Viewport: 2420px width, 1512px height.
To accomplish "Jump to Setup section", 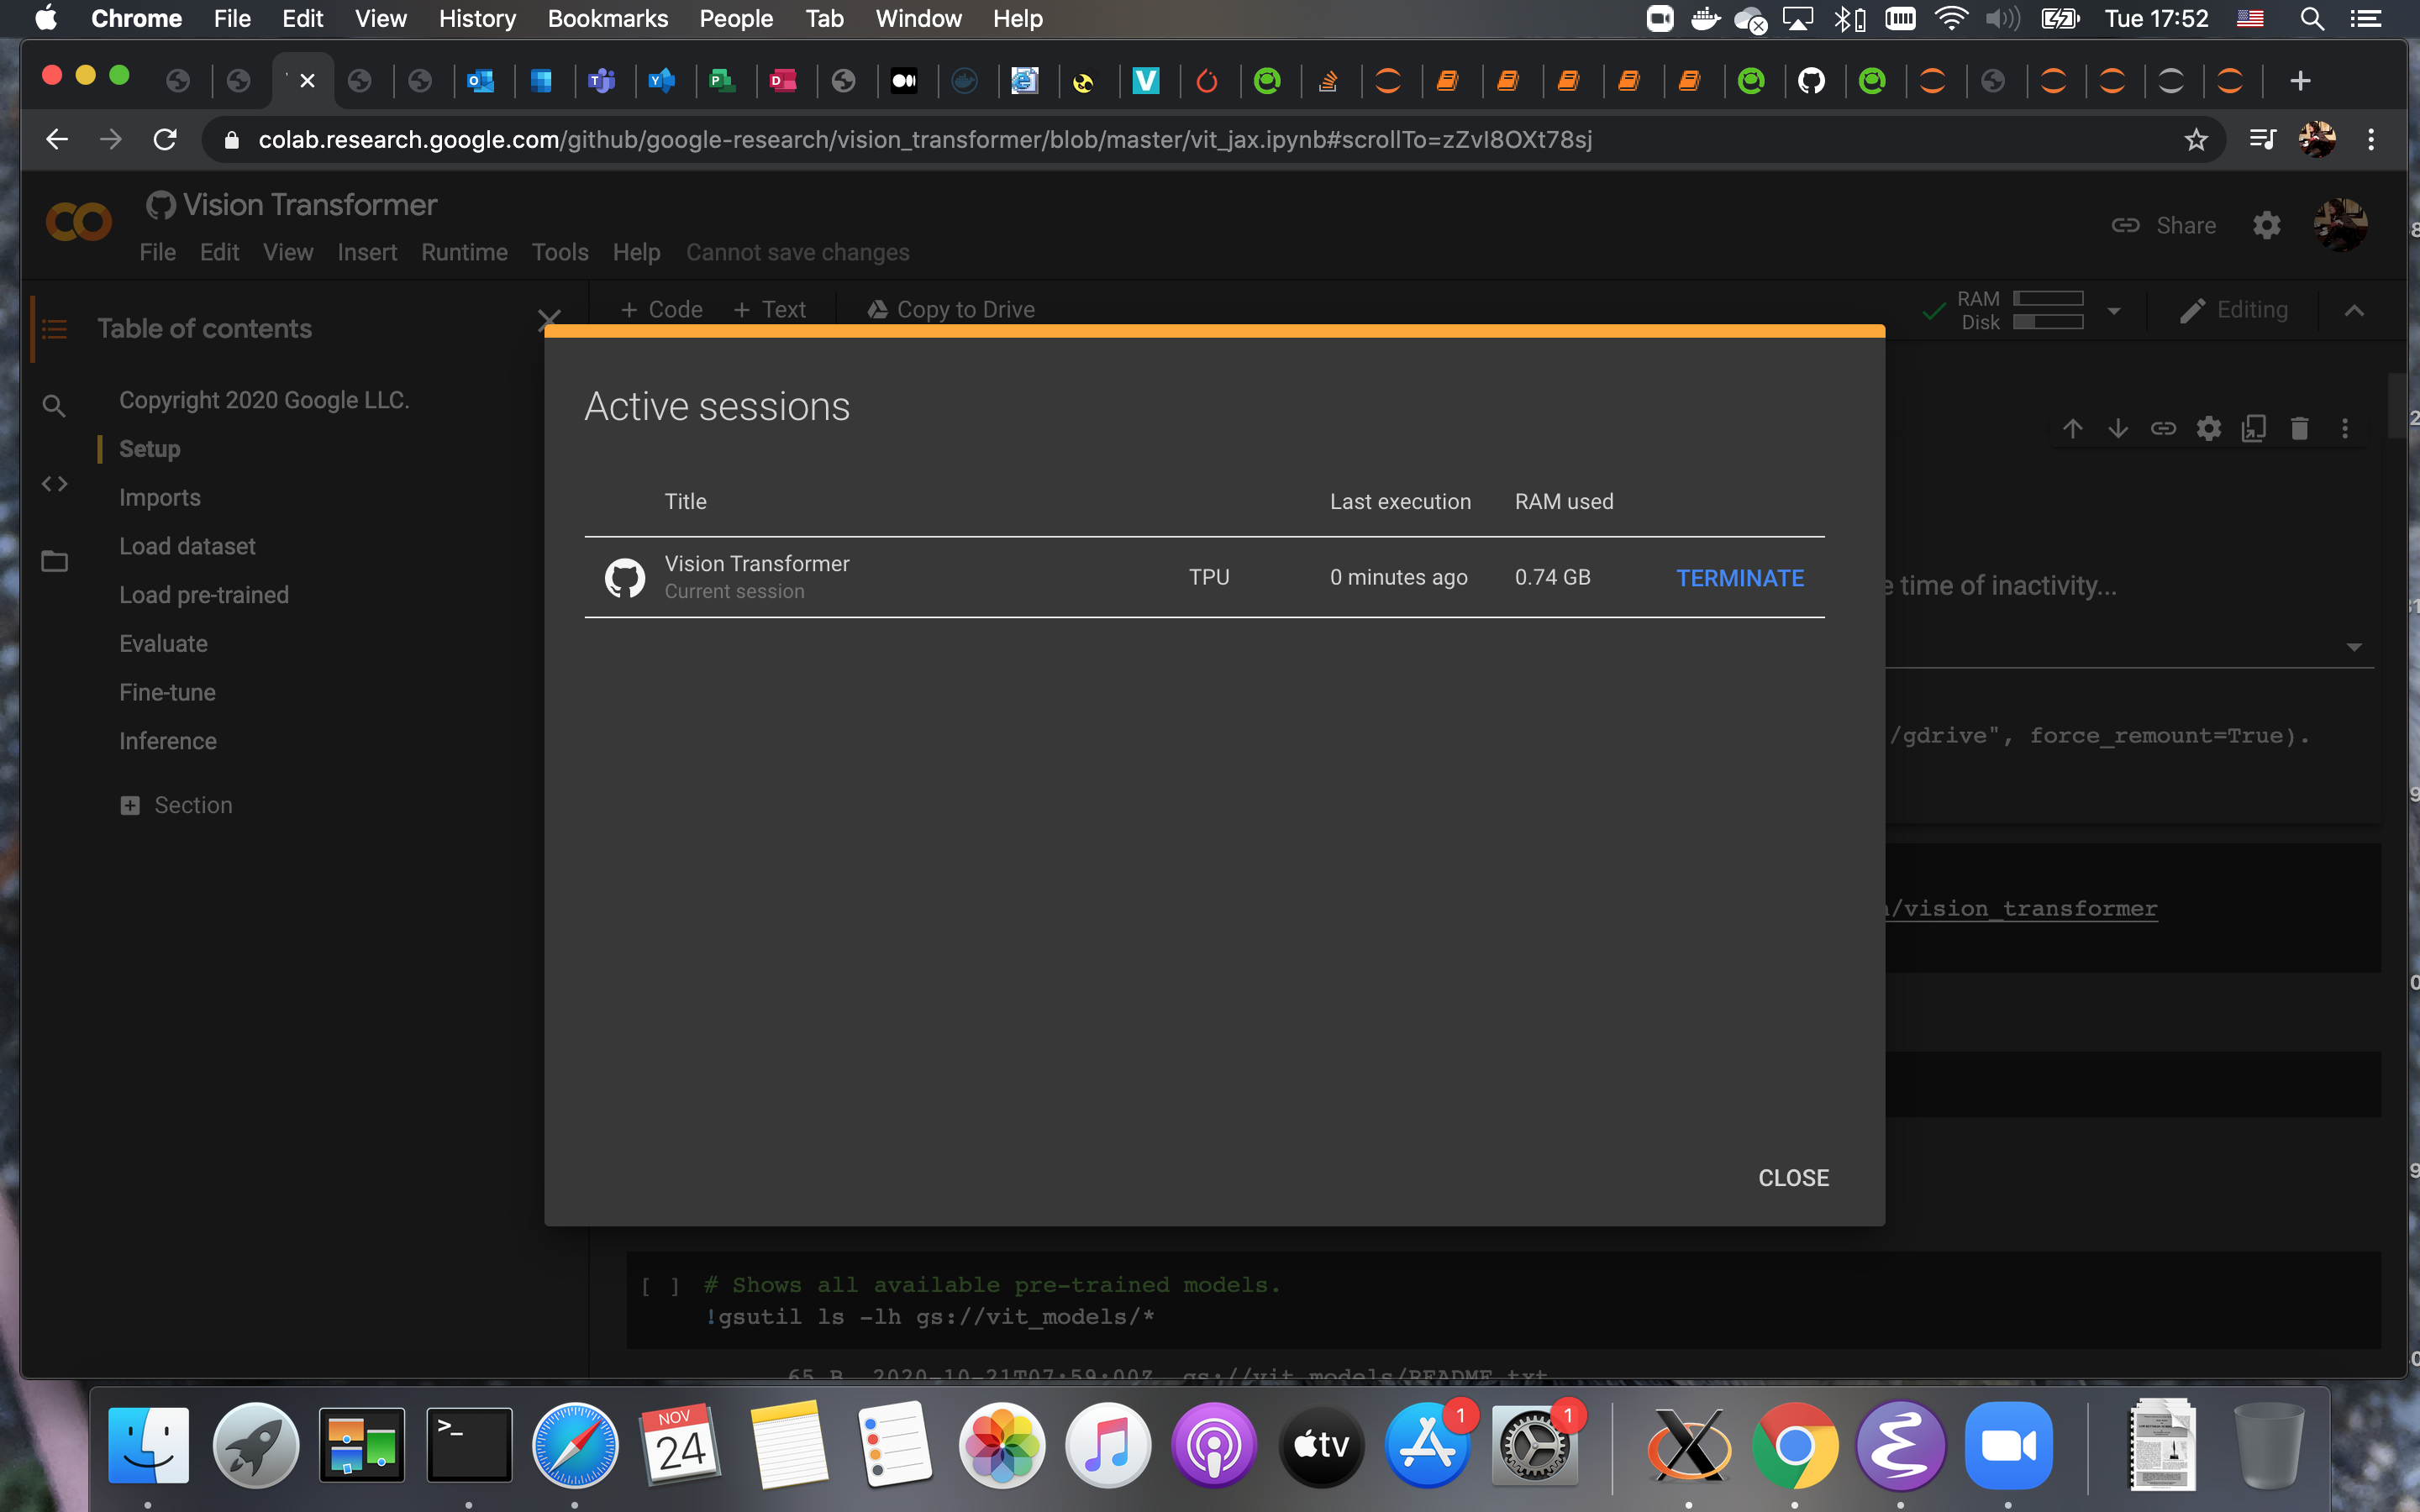I will (x=150, y=449).
